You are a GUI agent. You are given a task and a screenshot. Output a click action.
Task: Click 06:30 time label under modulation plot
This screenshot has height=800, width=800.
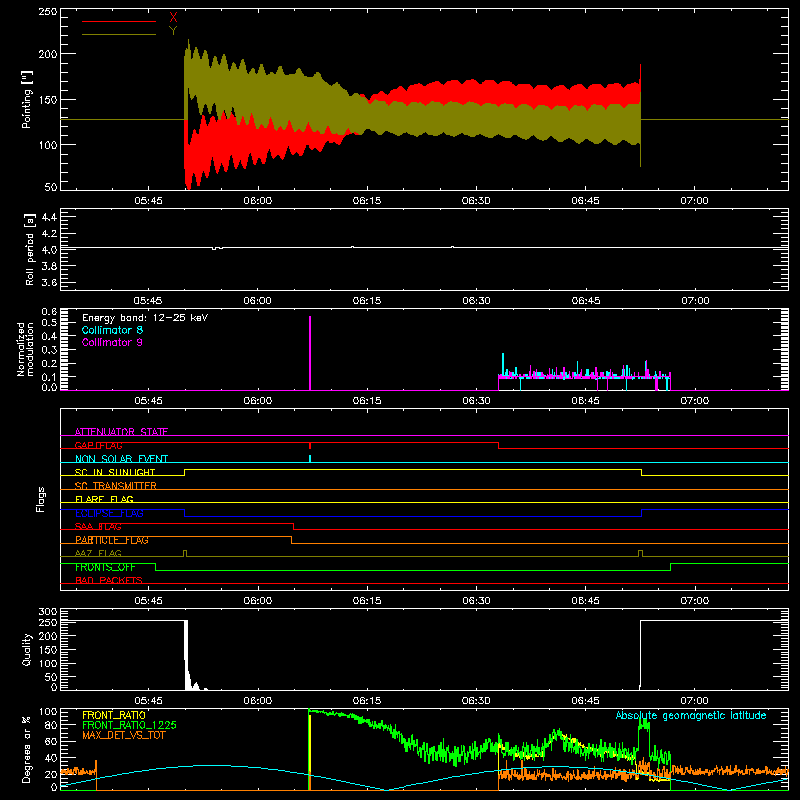click(x=477, y=401)
